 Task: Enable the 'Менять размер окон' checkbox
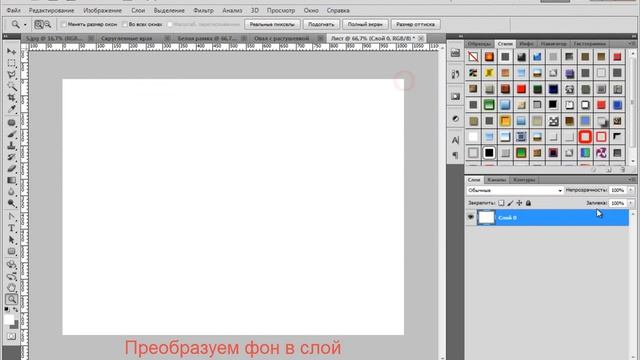pyautogui.click(x=63, y=24)
